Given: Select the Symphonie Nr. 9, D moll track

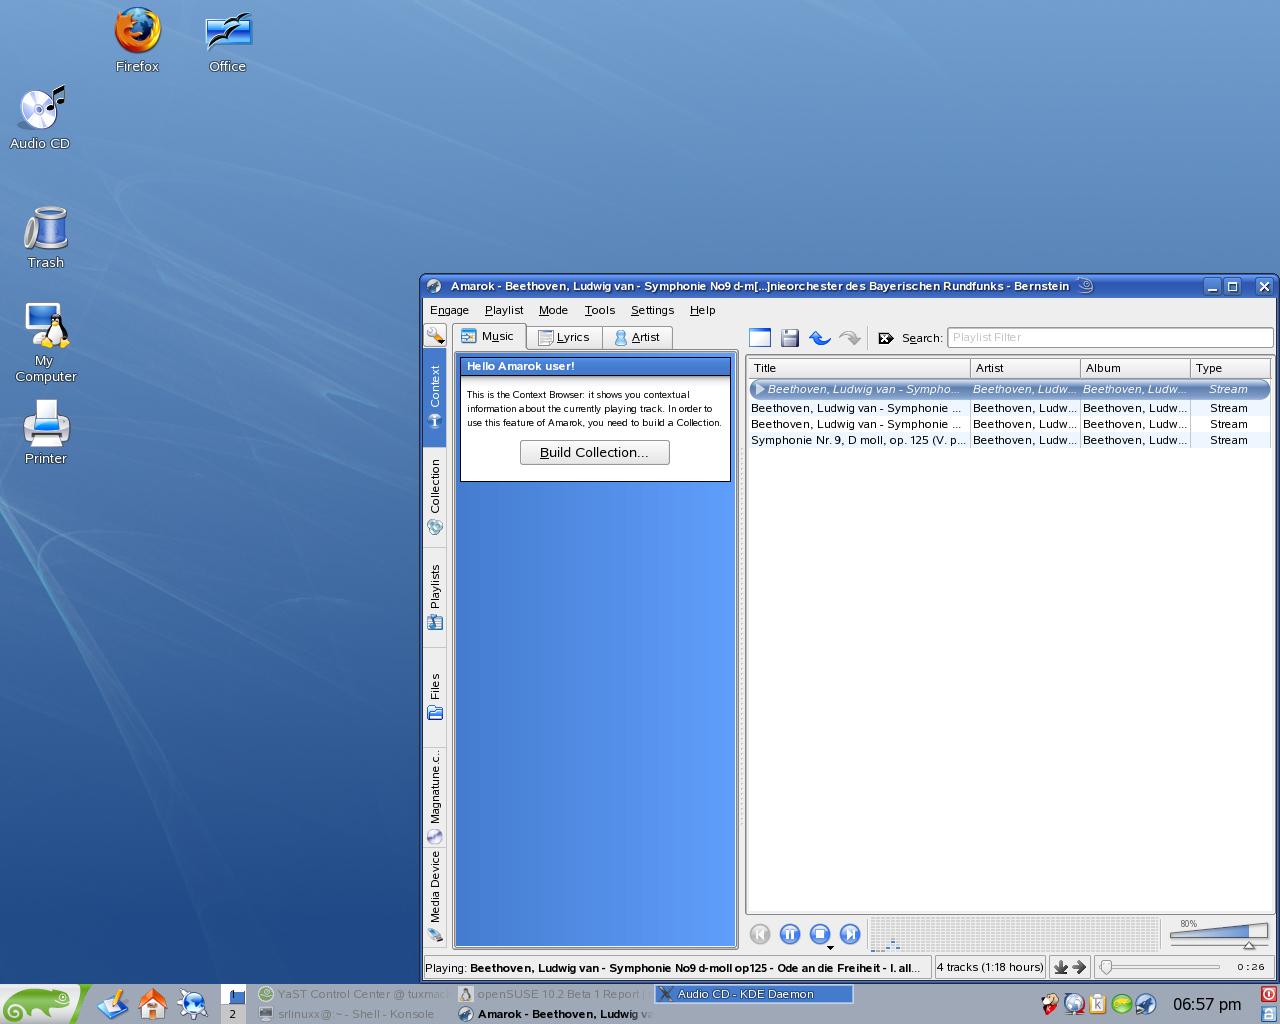Looking at the screenshot, I should [x=1009, y=440].
